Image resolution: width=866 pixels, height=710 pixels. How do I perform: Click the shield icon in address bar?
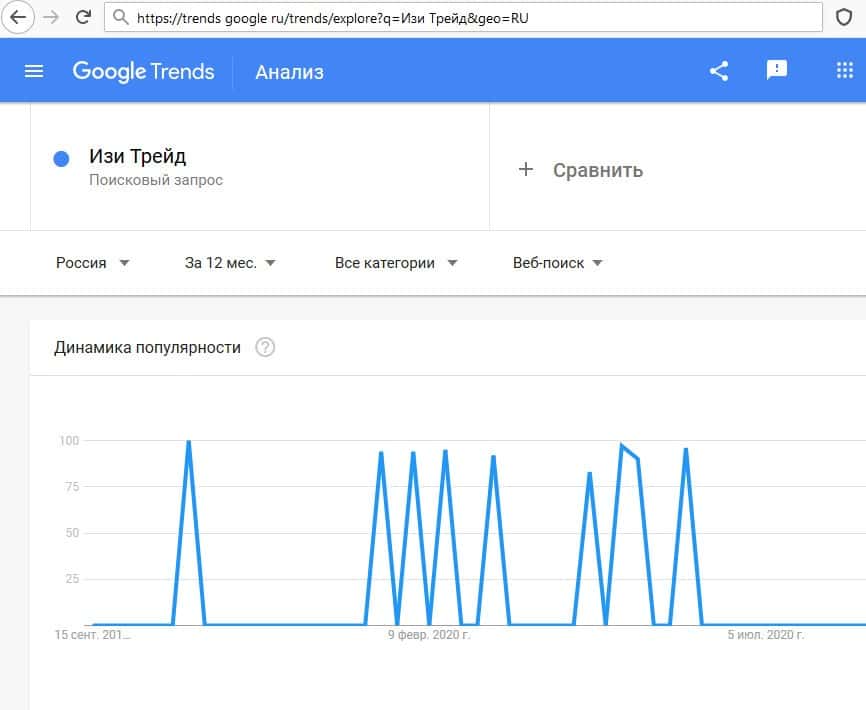click(843, 17)
